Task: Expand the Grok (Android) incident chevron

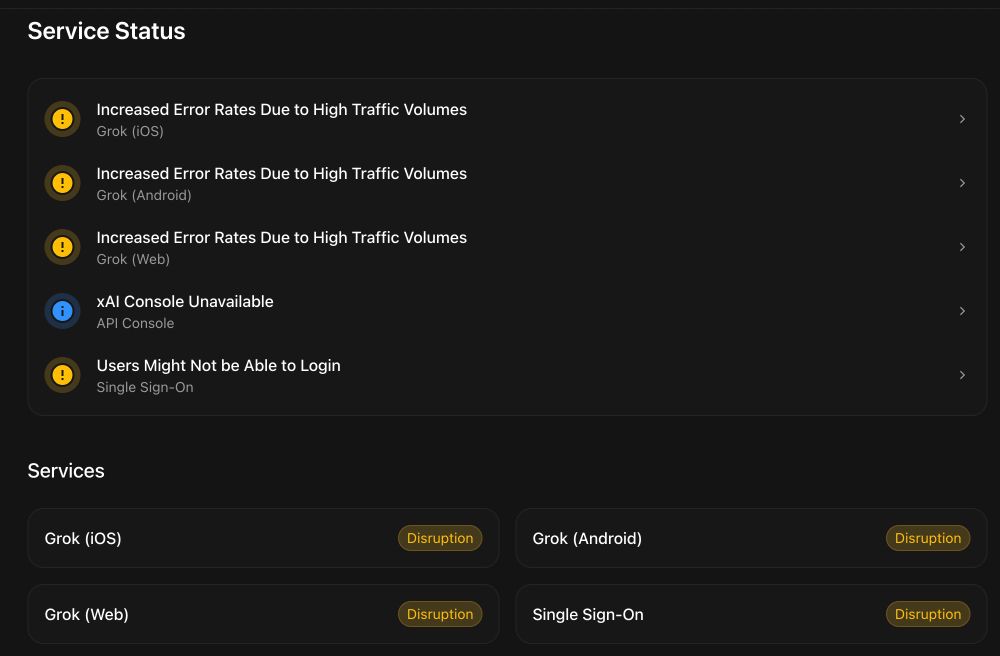Action: 962,183
